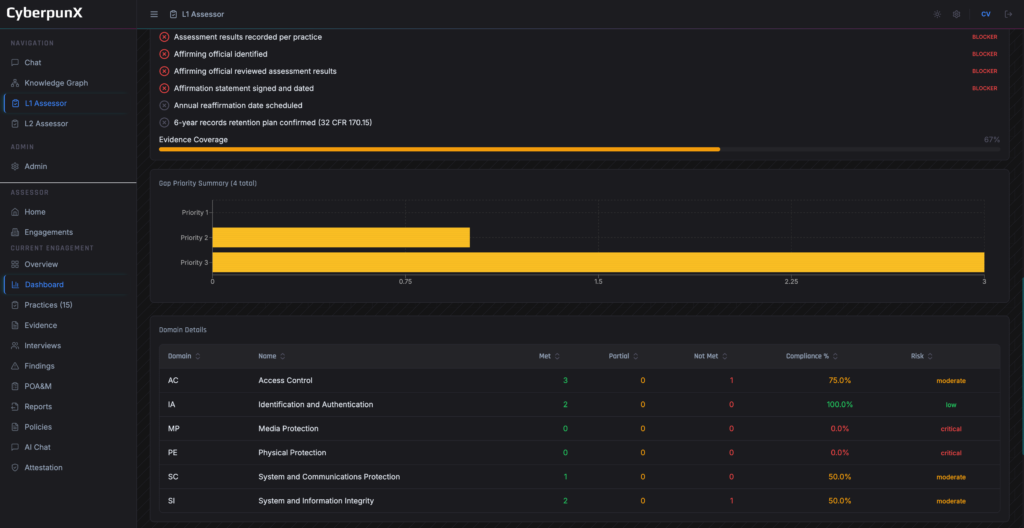This screenshot has width=1024, height=528.
Task: Switch to the L2 Assessor section
Action: tap(46, 124)
